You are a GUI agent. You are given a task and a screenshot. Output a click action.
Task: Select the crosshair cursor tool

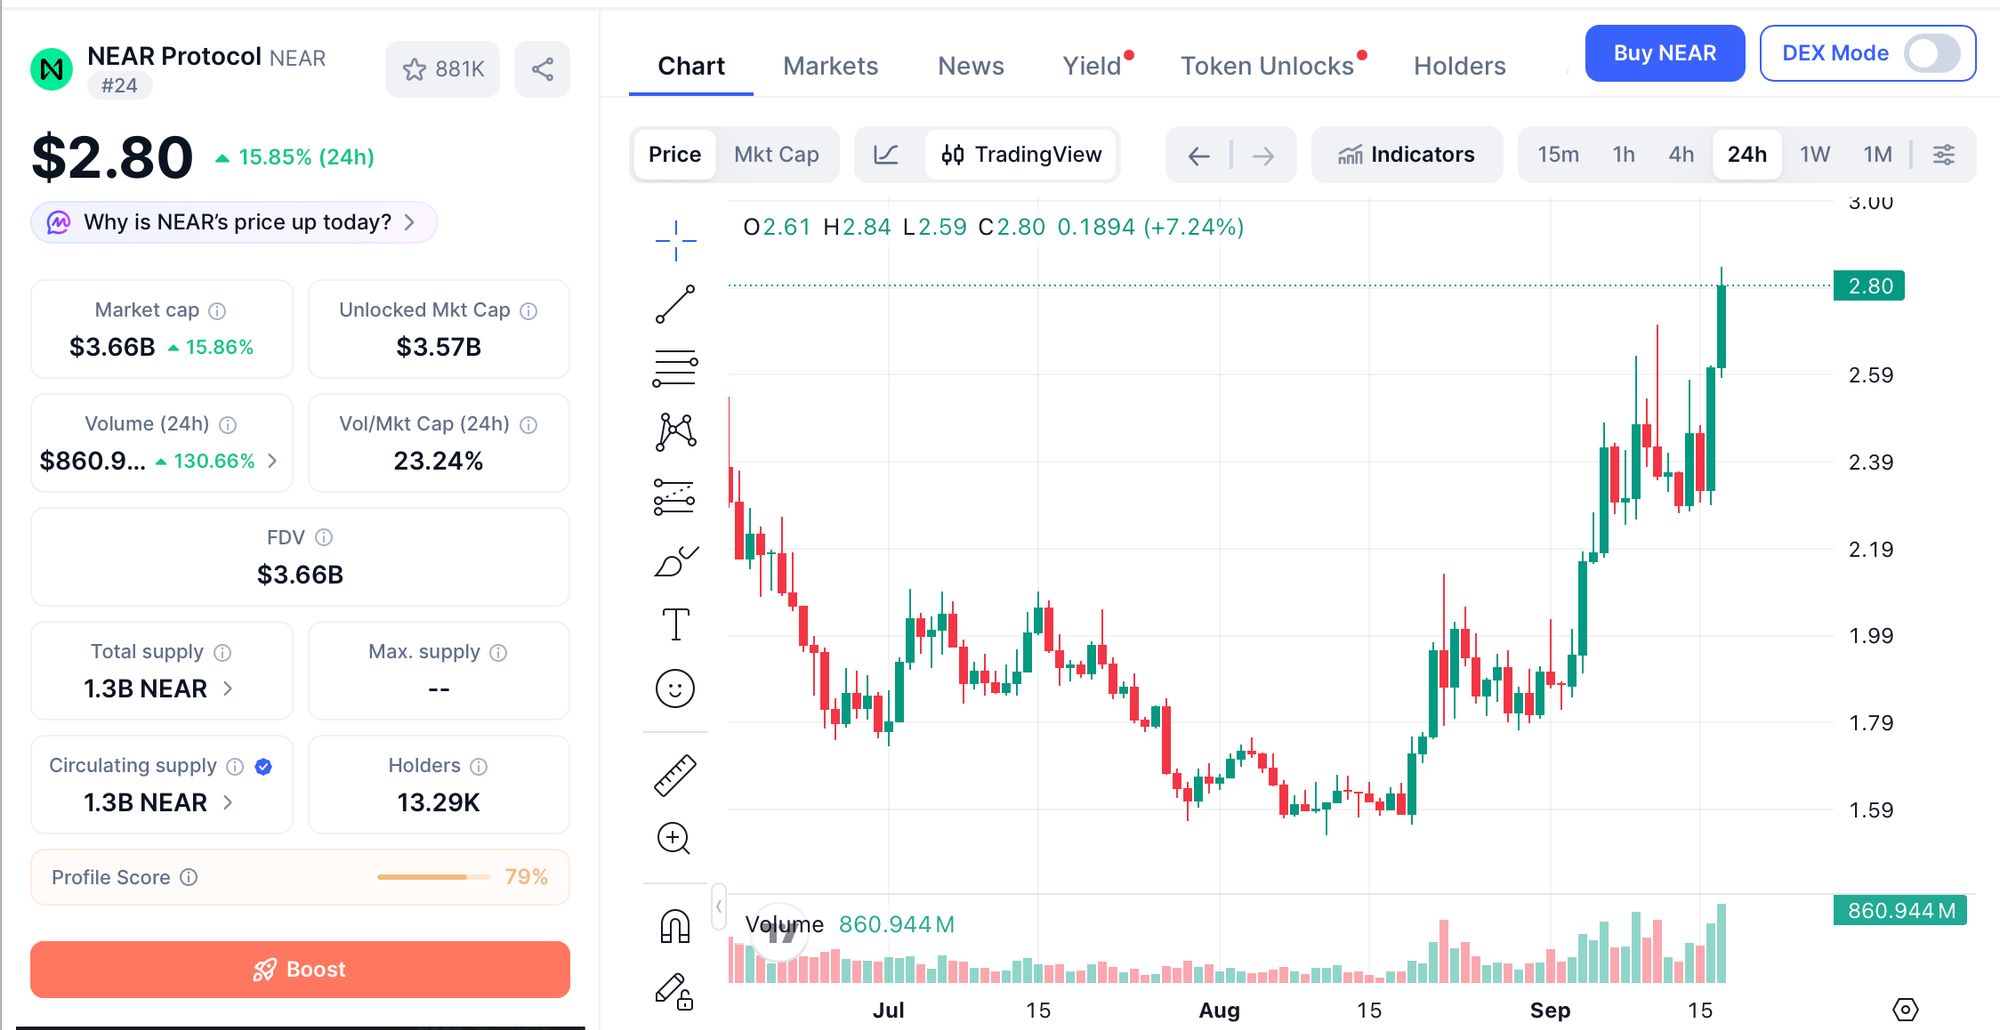click(x=675, y=241)
